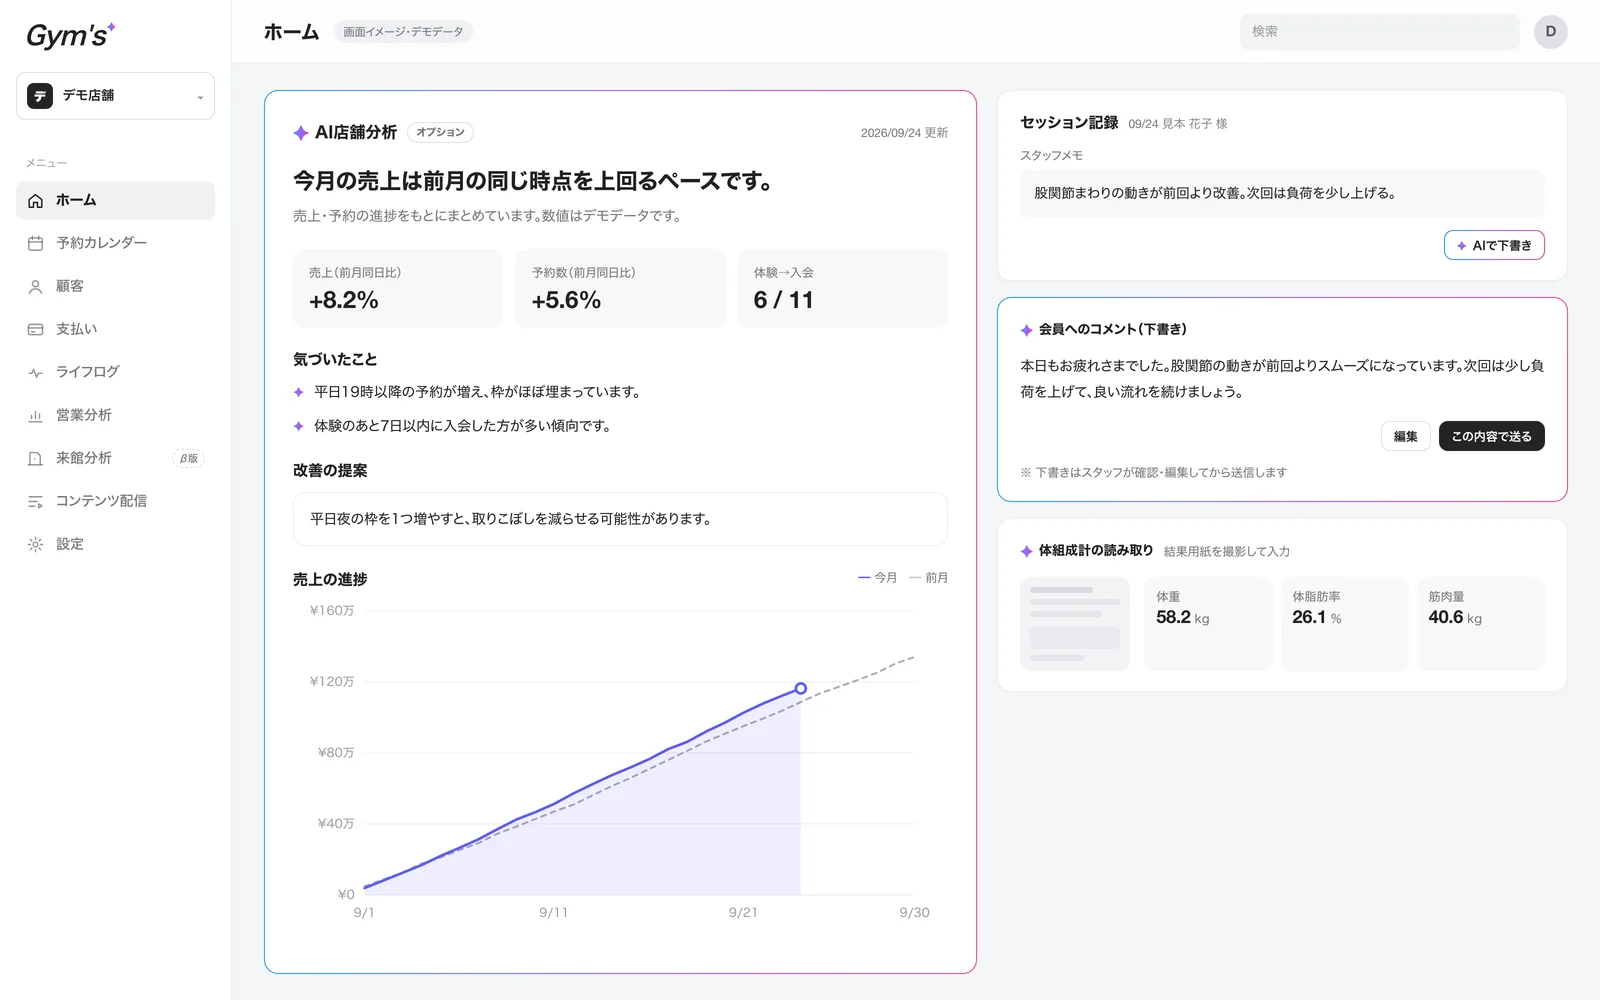The height and width of the screenshot is (1000, 1600).
Task: Click sparkle icon beside 会員へのコメント
Action: tap(1026, 330)
